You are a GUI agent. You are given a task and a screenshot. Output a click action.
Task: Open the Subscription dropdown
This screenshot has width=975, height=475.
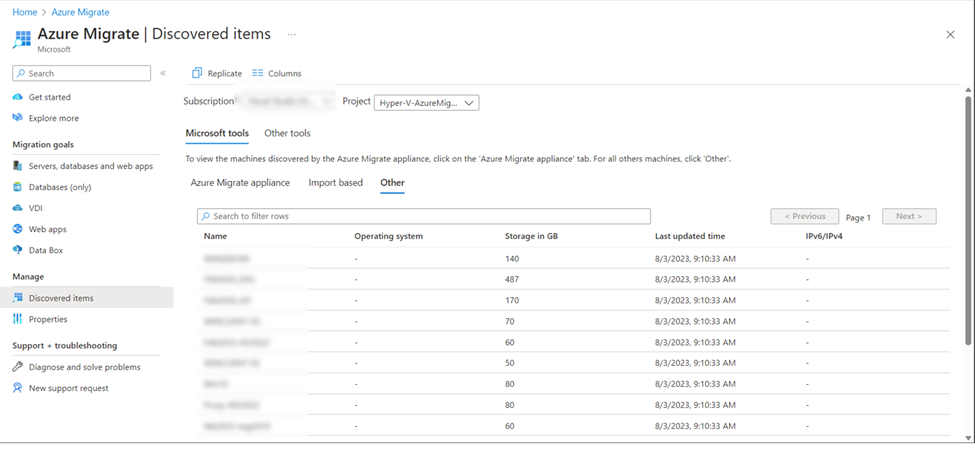click(x=288, y=101)
